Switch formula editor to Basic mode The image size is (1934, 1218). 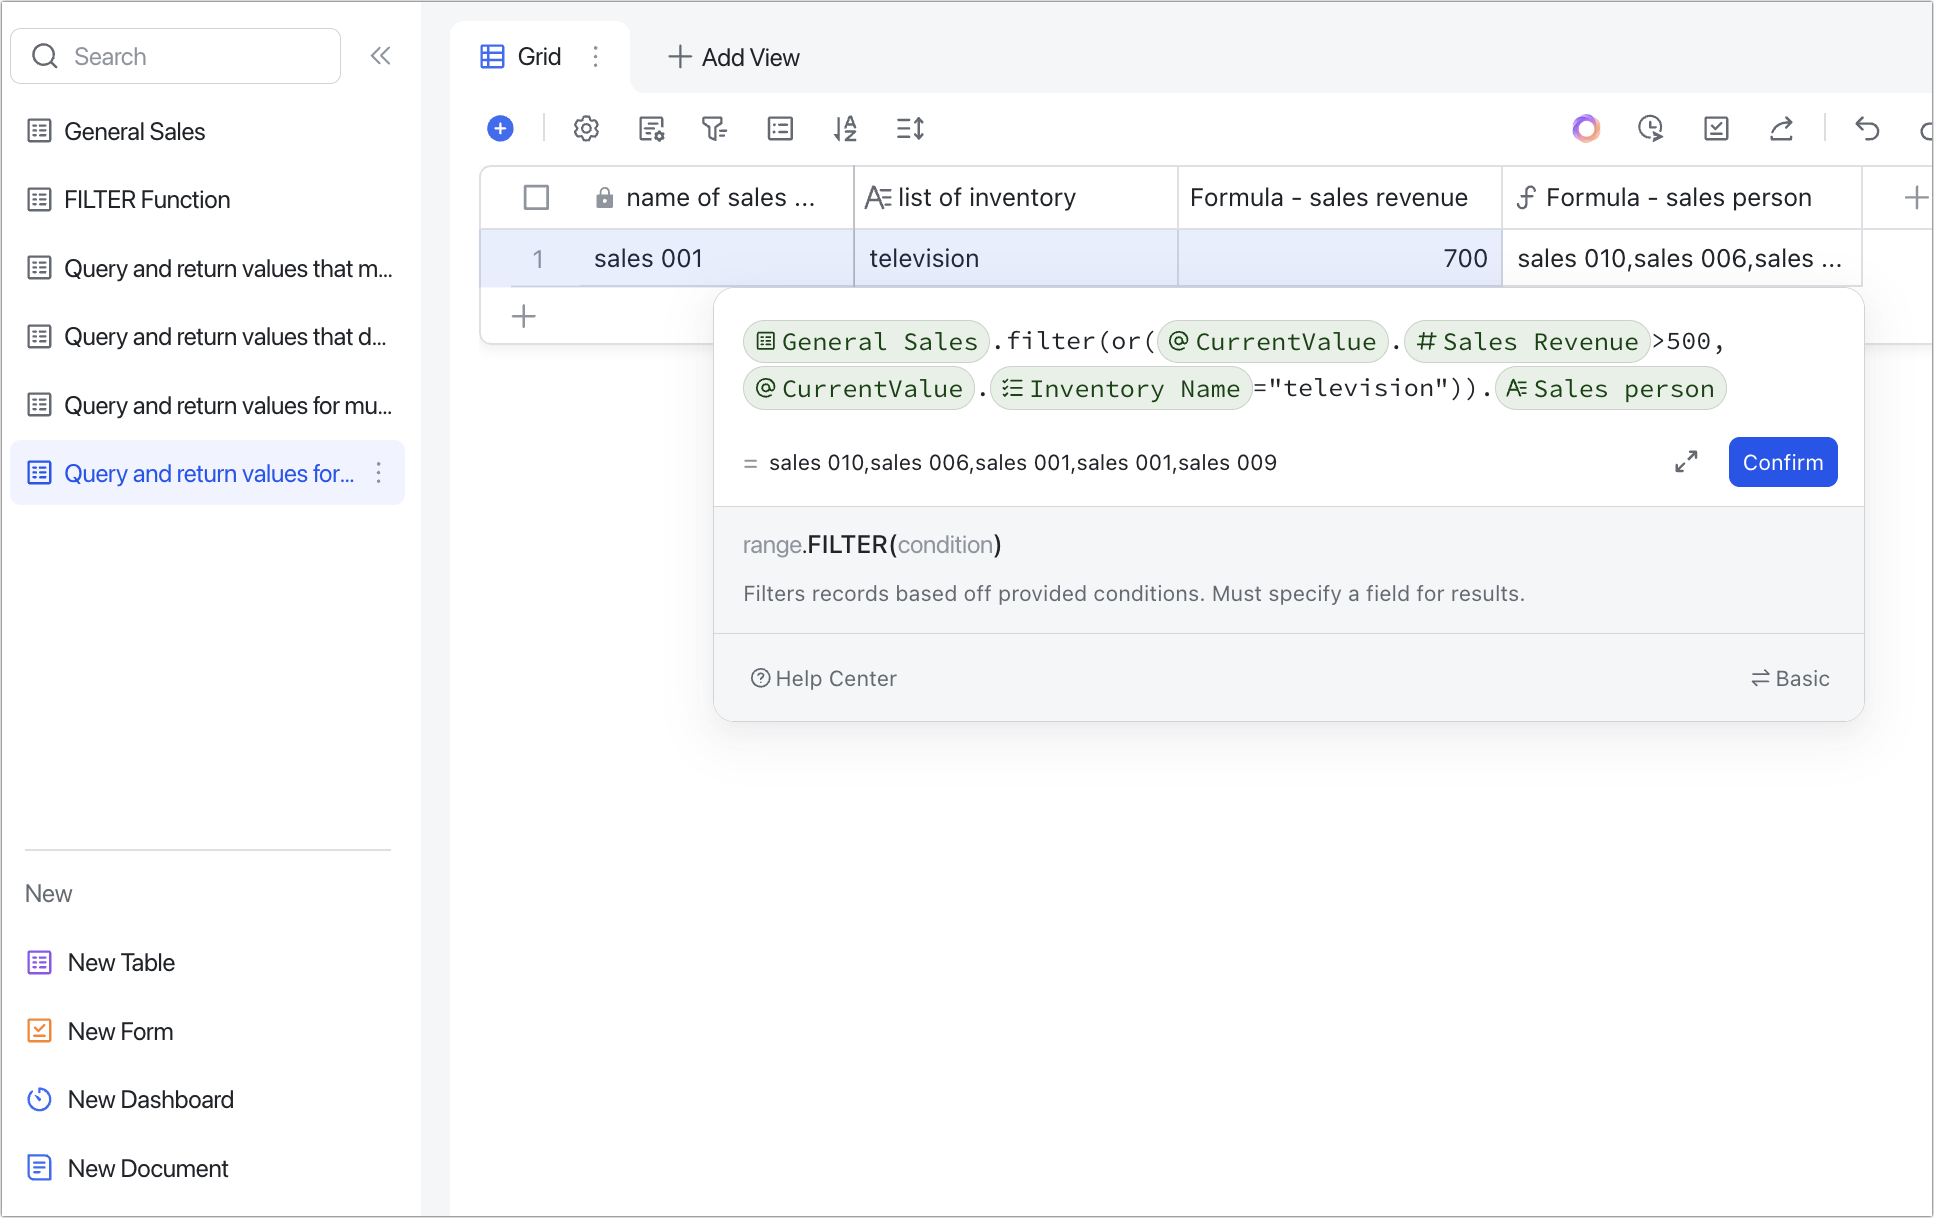coord(1790,679)
